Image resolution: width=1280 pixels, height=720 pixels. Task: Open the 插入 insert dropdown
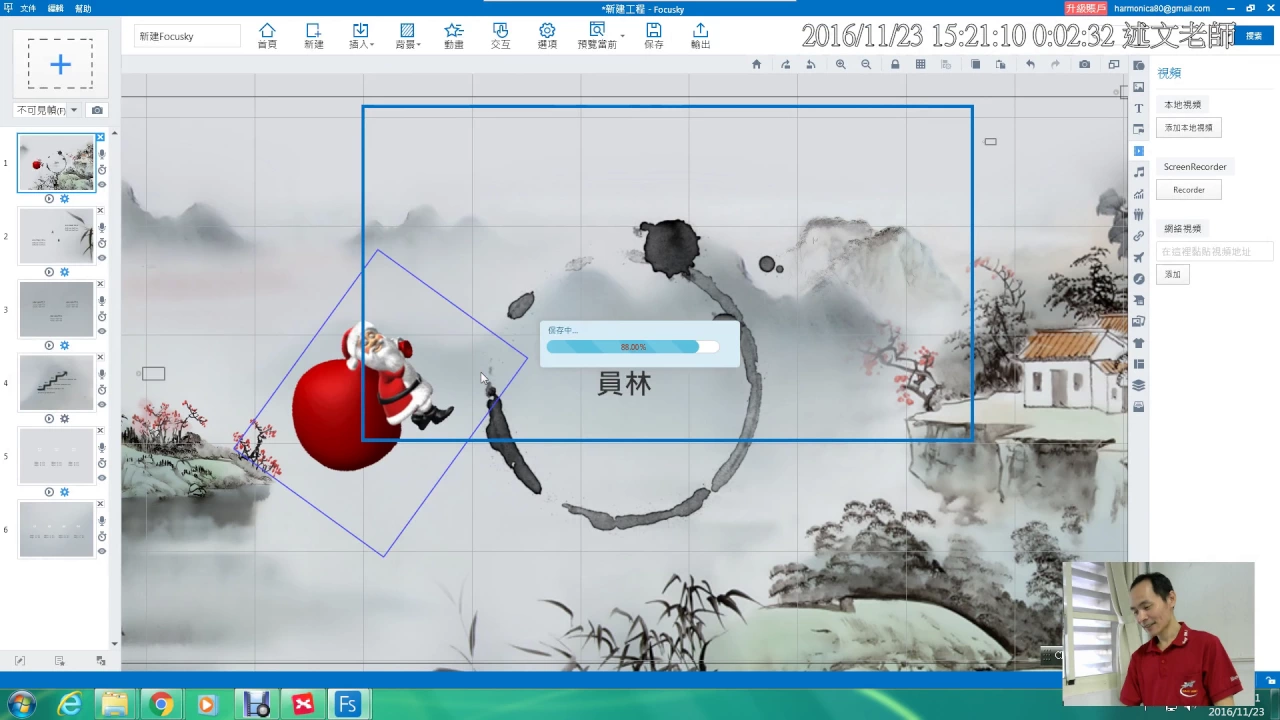[361, 36]
